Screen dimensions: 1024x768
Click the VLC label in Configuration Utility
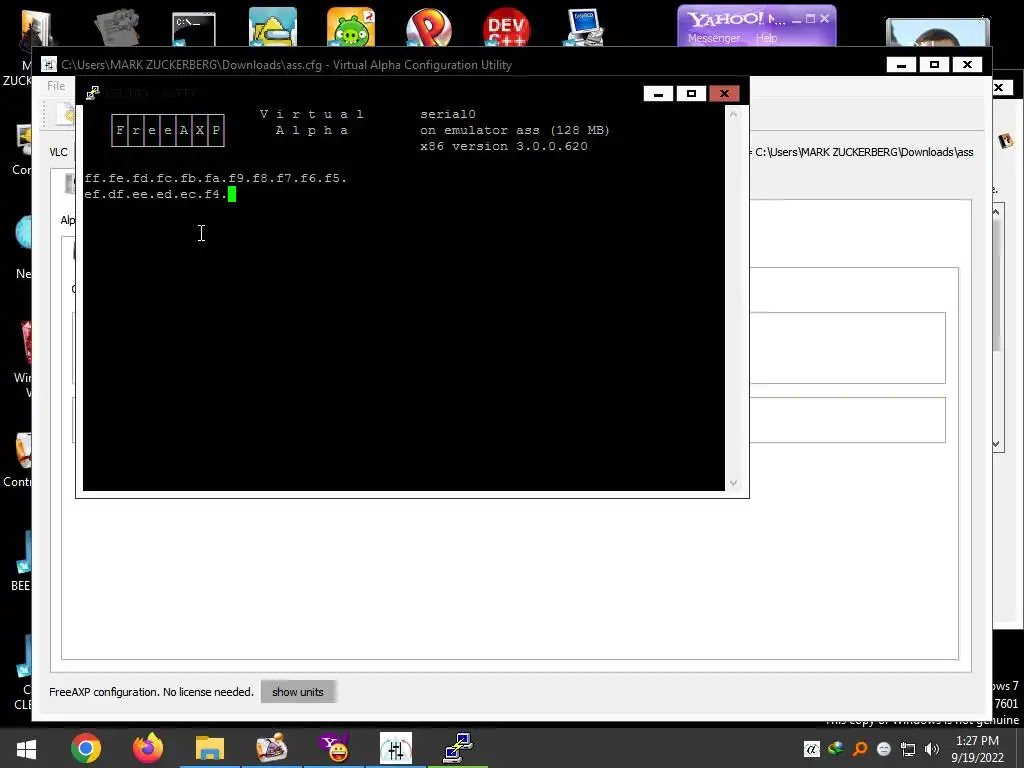(58, 152)
